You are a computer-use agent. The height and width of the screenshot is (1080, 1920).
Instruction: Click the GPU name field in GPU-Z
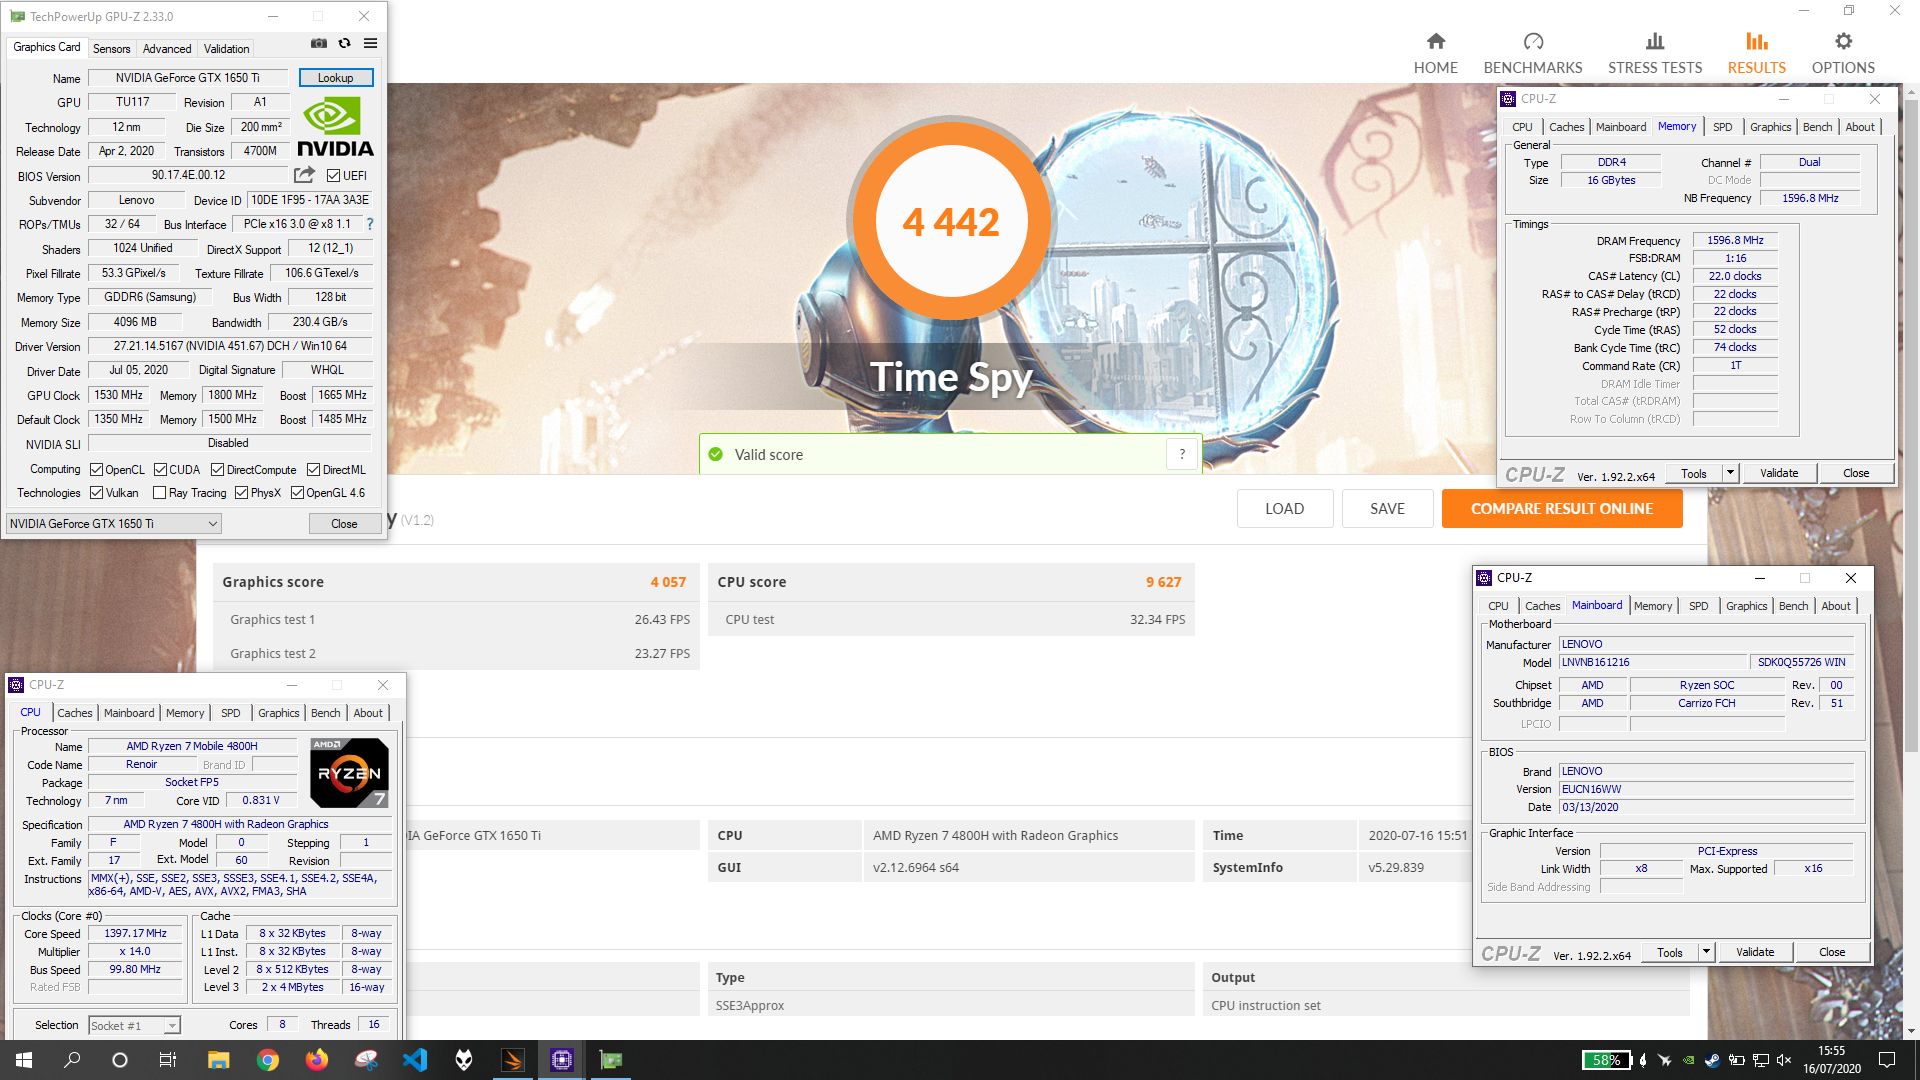pos(187,77)
